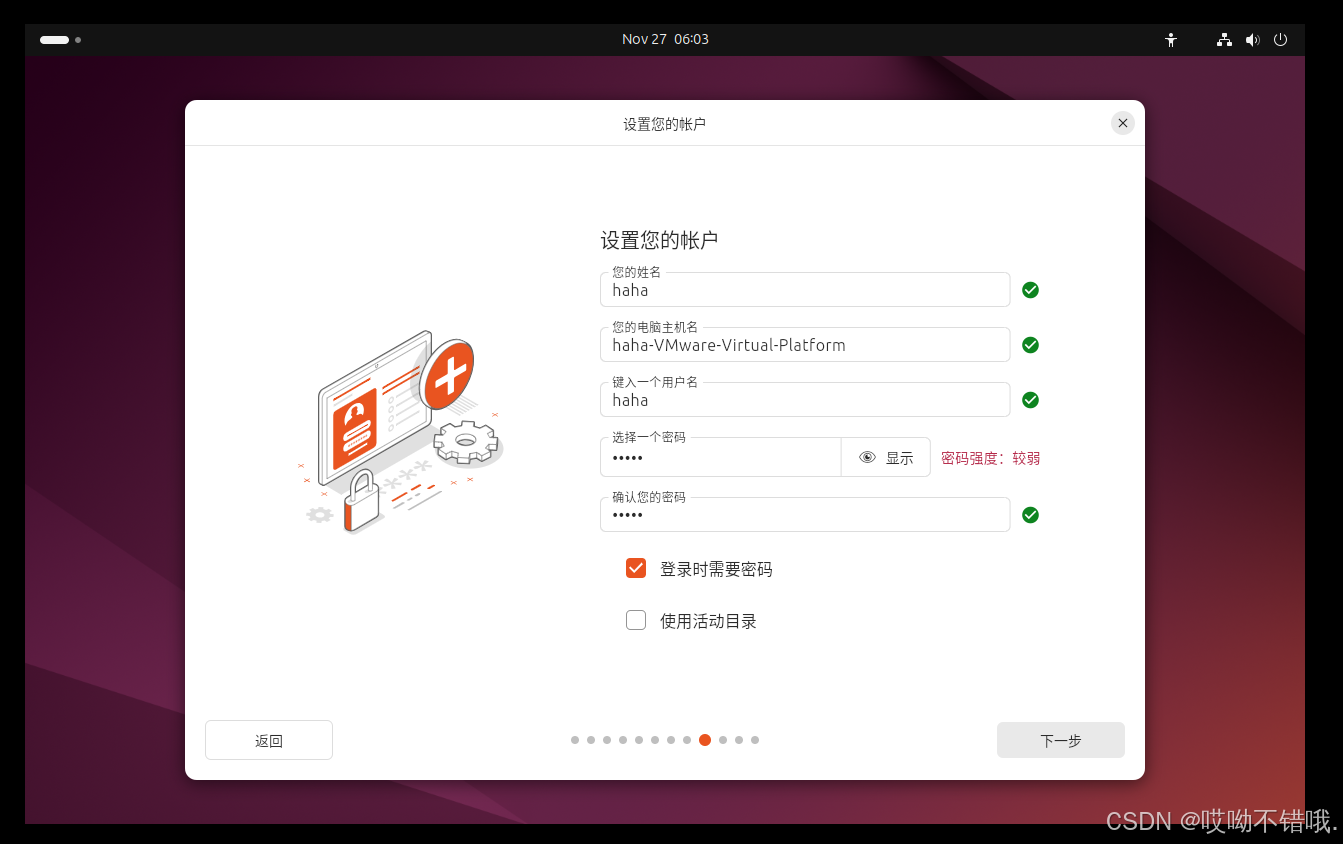Viewport: 1343px width, 844px height.
Task: Open the clock showing Nov 27 06:03
Action: pos(665,39)
